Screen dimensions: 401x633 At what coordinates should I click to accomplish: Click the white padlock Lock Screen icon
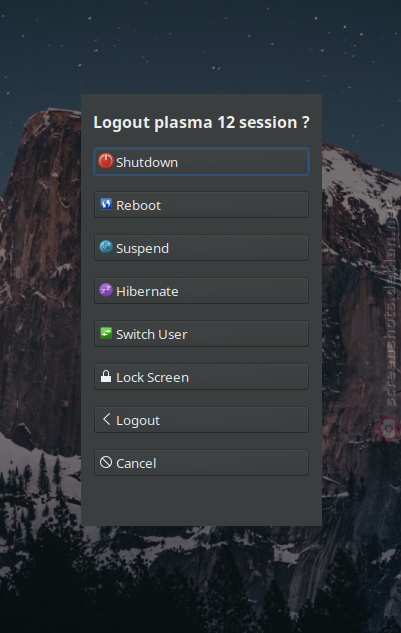click(x=106, y=376)
